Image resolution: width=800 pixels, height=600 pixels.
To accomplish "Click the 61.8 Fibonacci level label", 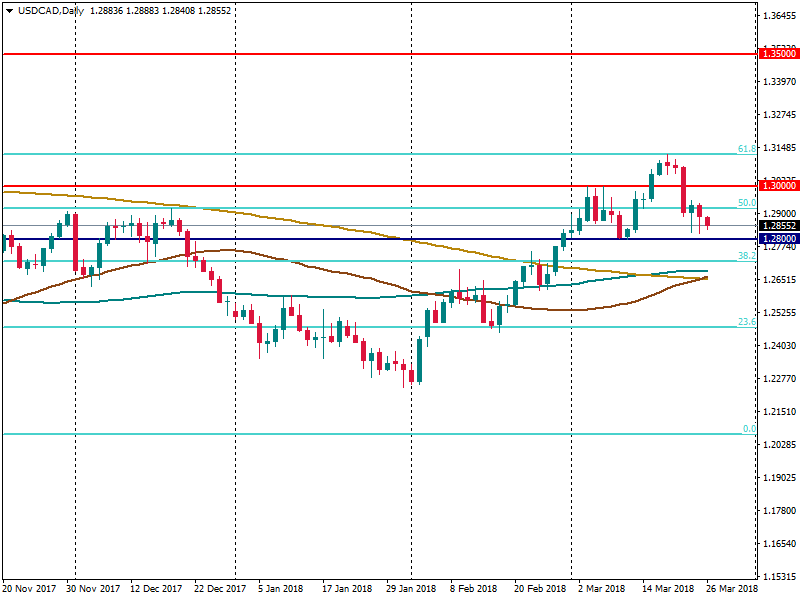I will [746, 149].
